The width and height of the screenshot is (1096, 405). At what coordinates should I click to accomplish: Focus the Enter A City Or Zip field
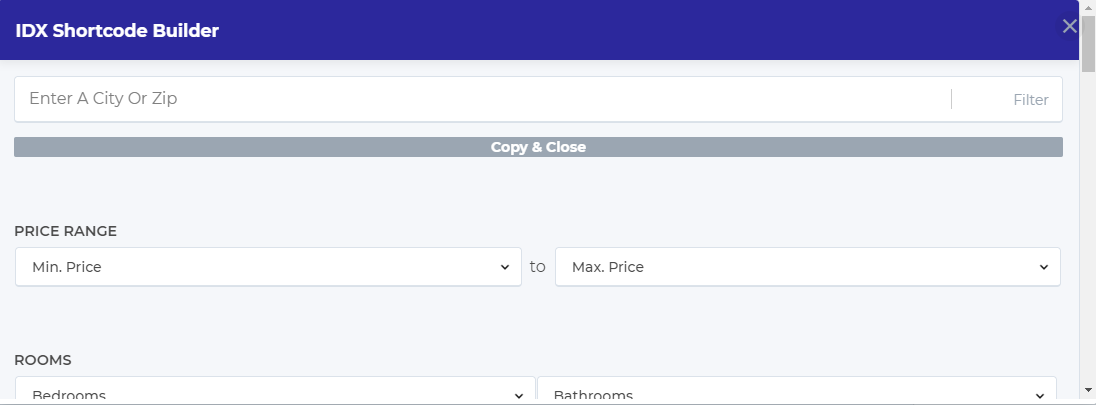click(482, 99)
